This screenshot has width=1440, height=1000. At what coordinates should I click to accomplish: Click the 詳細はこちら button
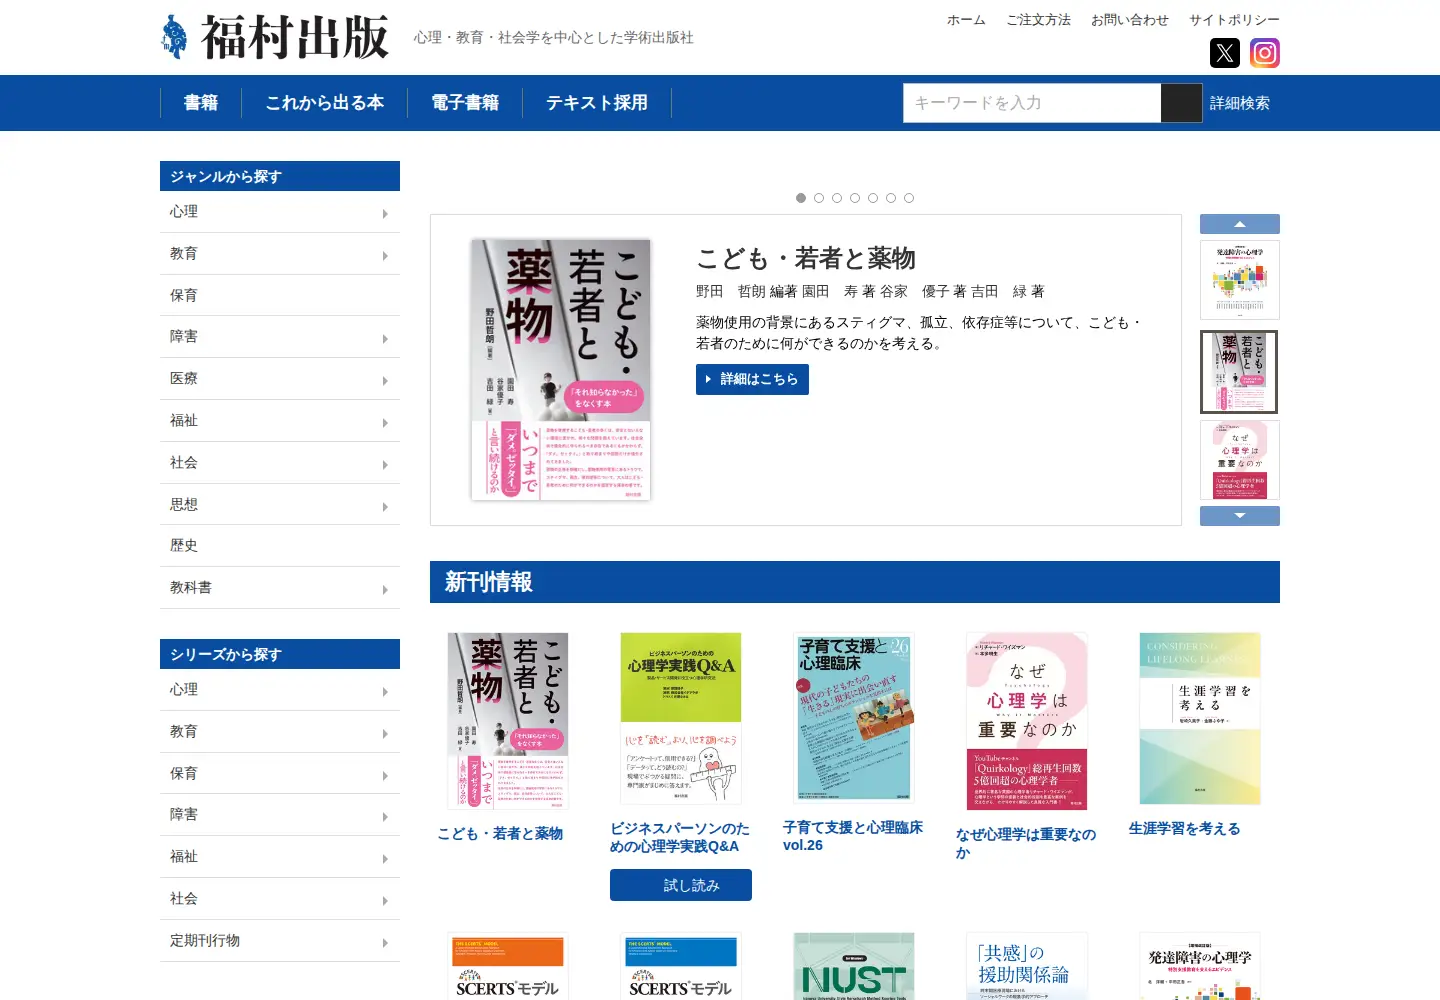coord(752,379)
